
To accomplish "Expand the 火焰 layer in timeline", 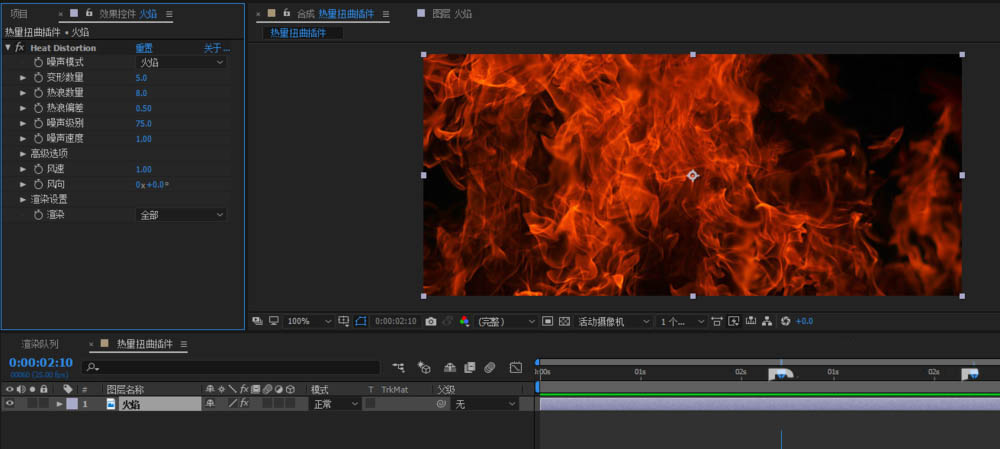I will point(59,404).
